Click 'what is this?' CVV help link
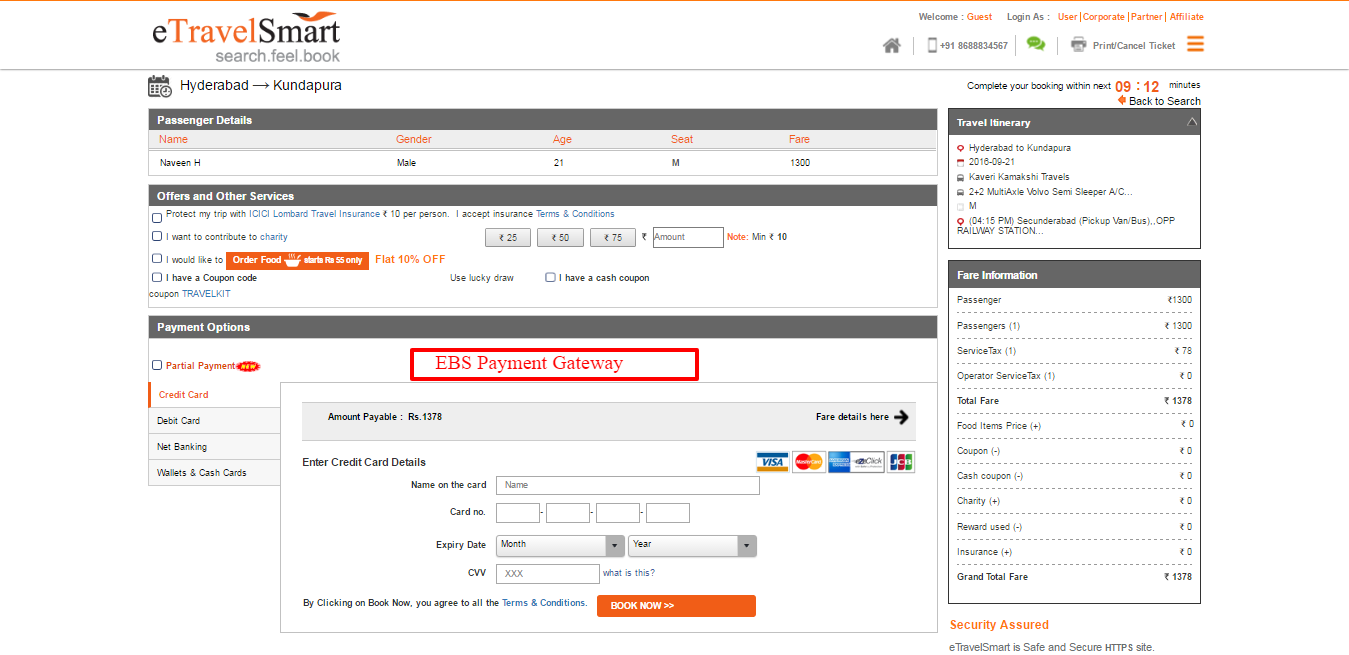 click(x=629, y=573)
